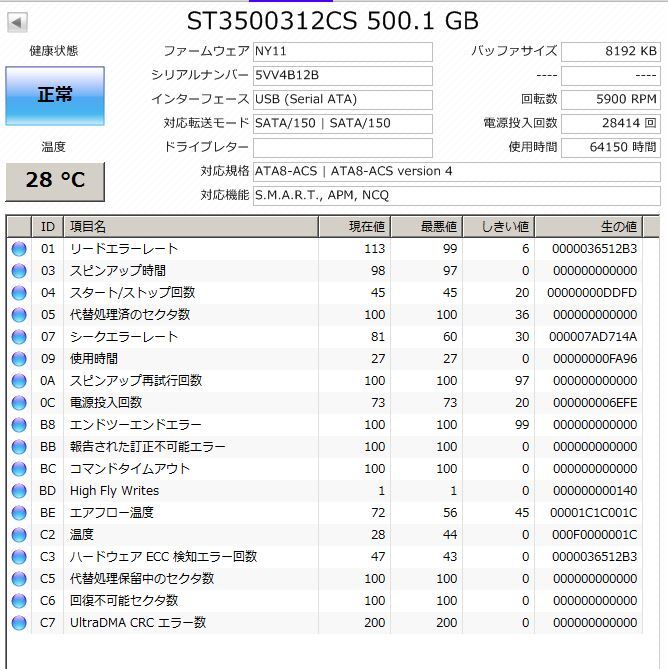Click the buffer size field 8192 KB
Screen dimensions: 668x669
point(611,52)
